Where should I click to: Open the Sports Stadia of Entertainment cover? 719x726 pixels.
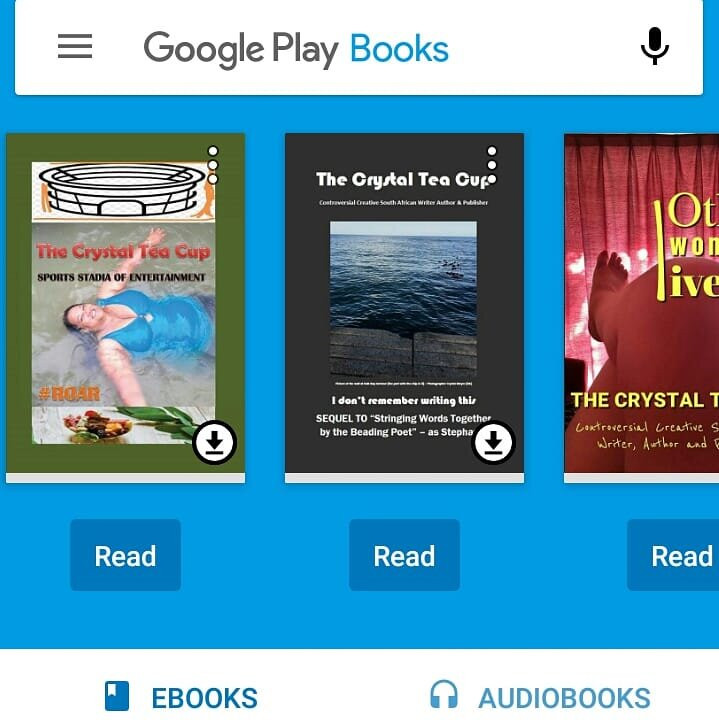pos(125,303)
